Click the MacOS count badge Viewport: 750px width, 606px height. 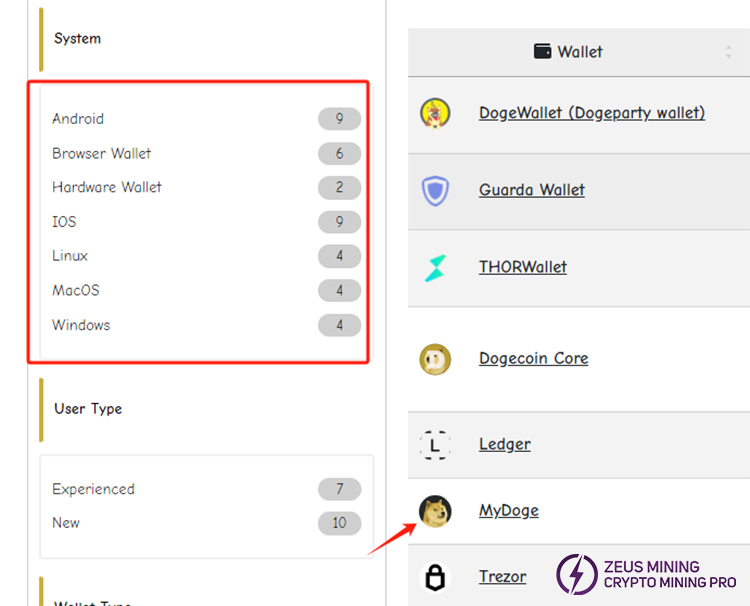coord(339,291)
